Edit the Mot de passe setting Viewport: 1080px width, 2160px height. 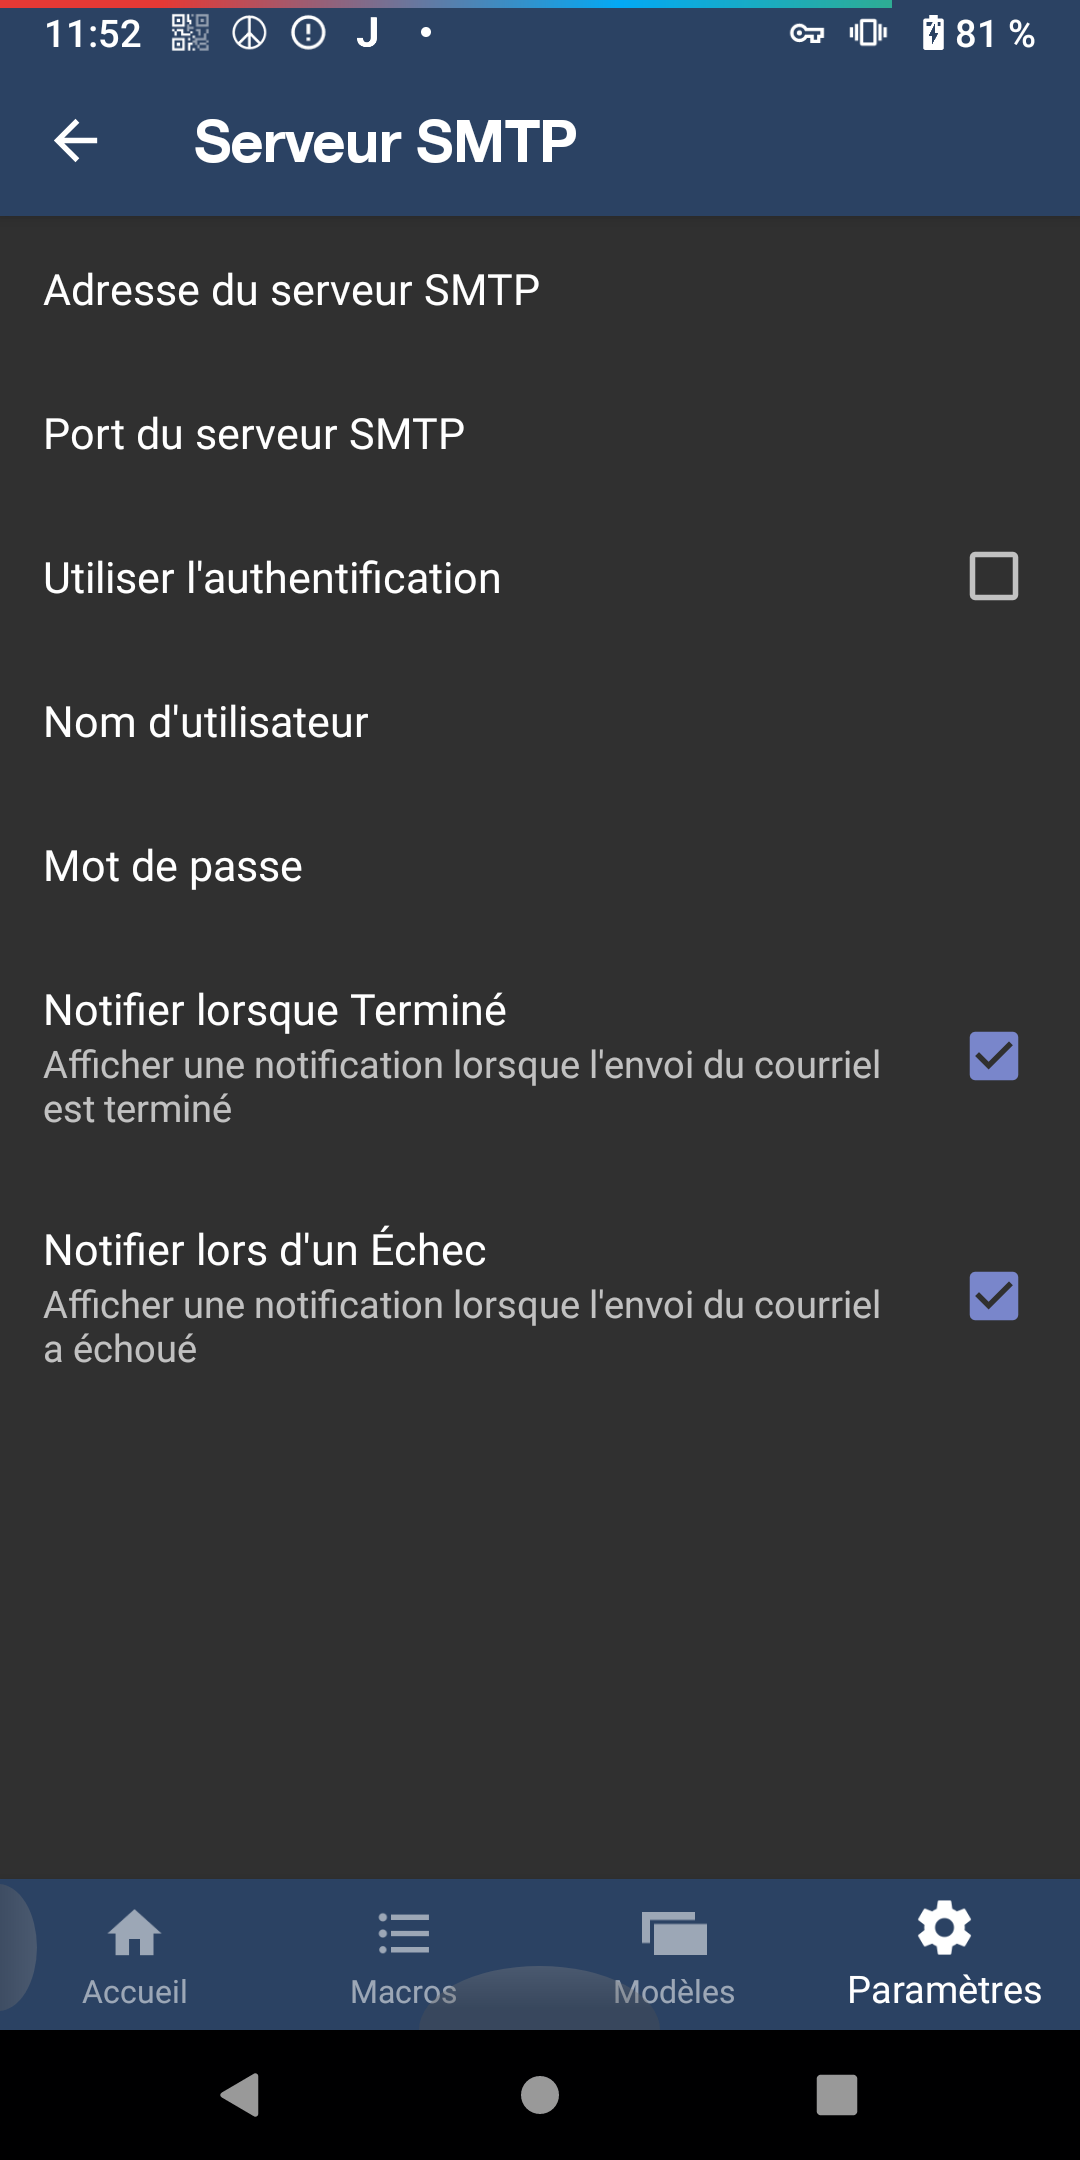pyautogui.click(x=173, y=867)
